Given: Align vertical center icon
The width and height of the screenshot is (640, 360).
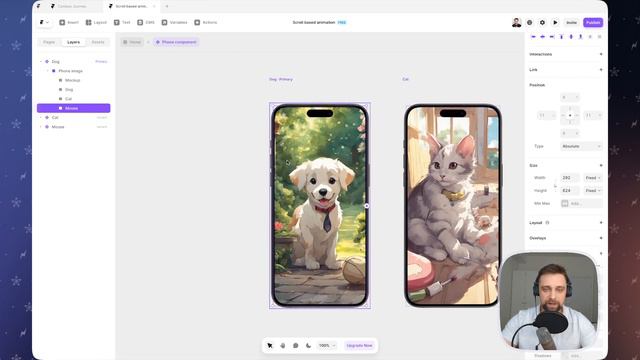Looking at the screenshot, I should (571, 37).
